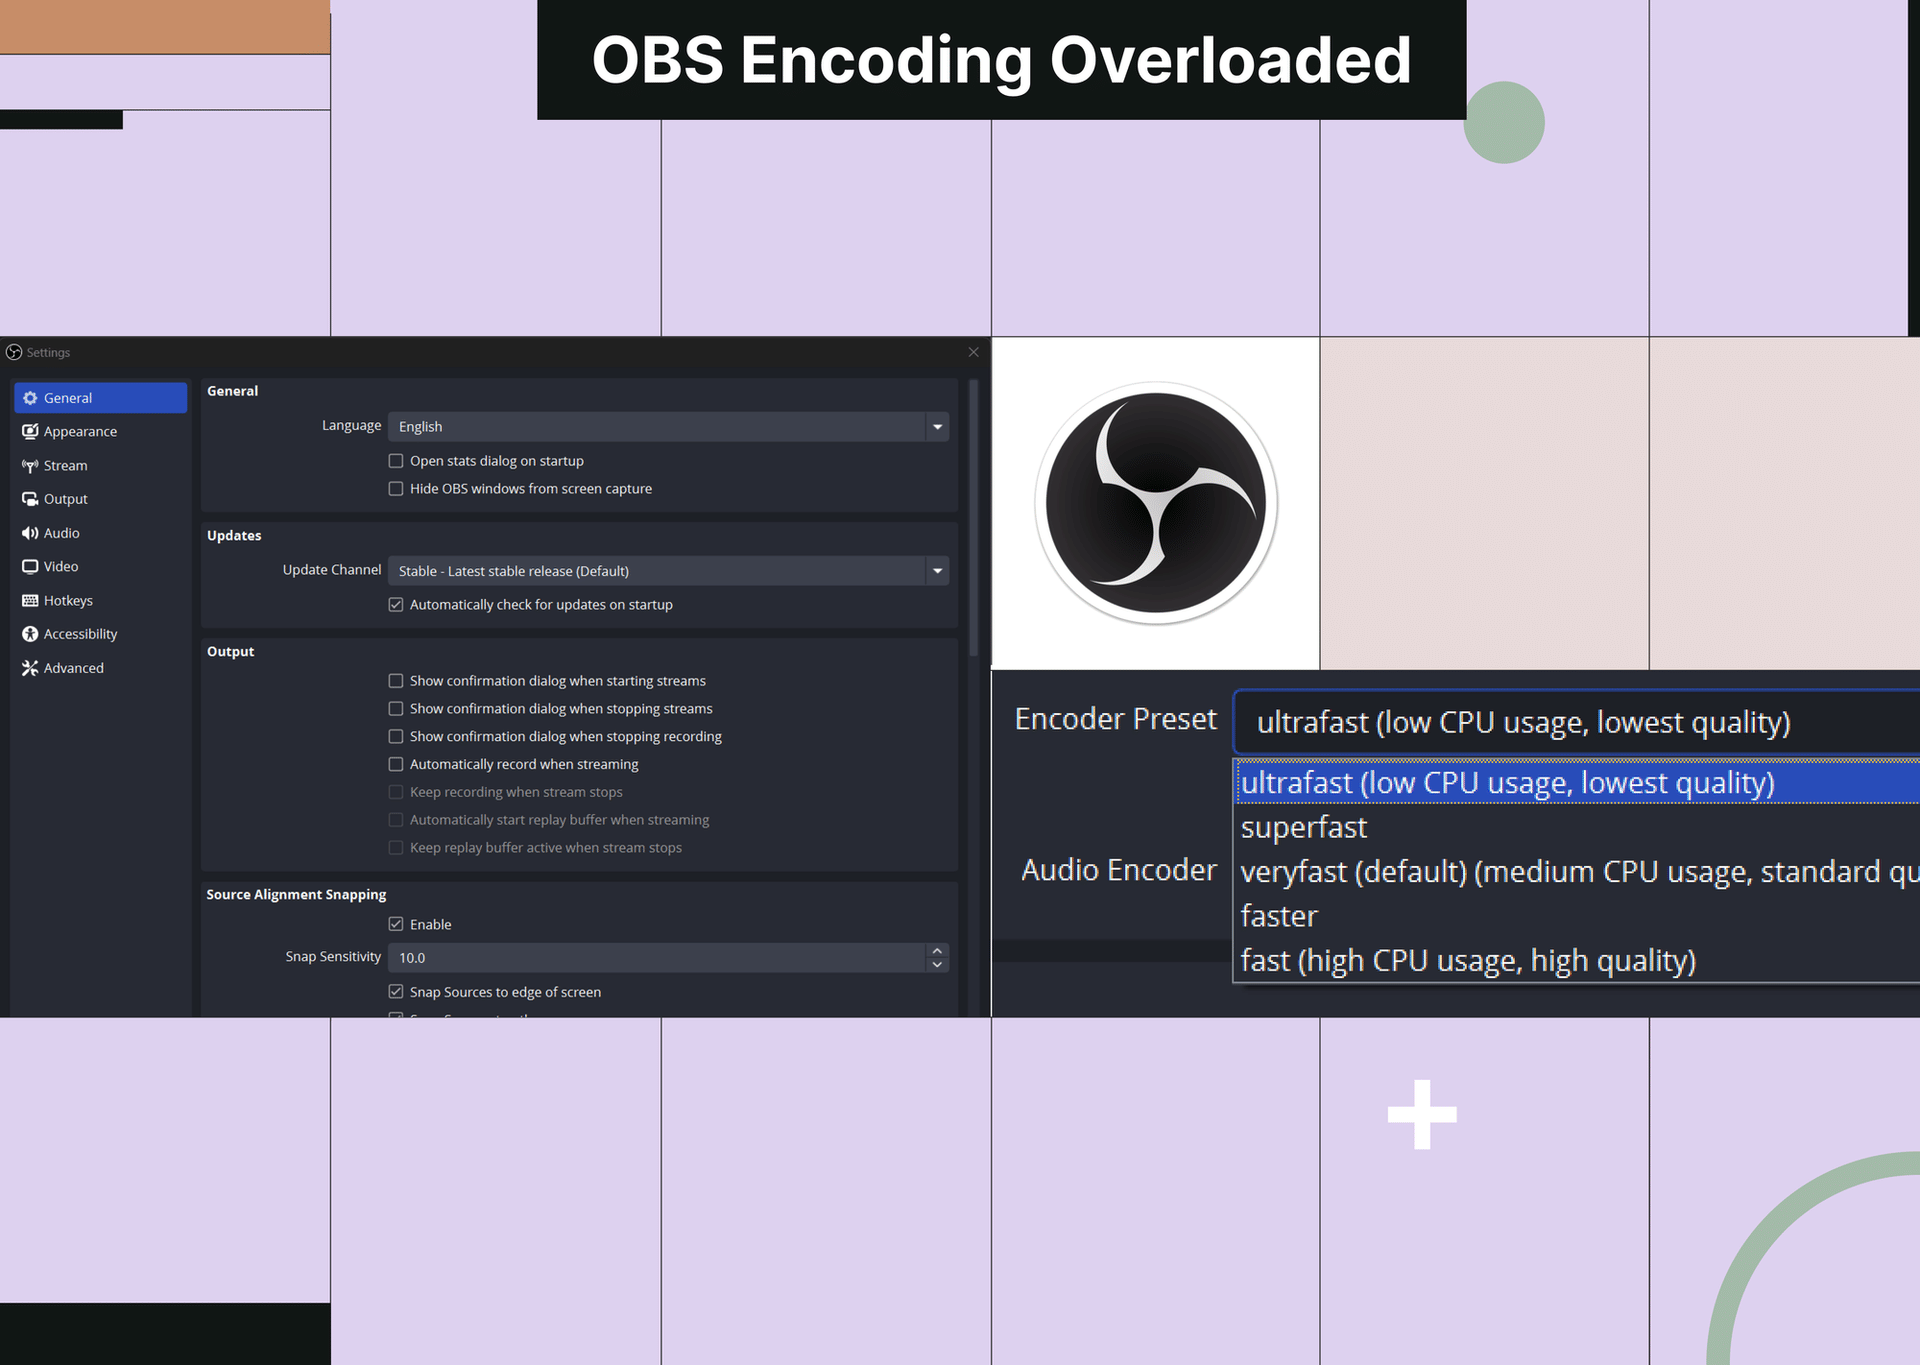Uncheck Snap Sources to edge of screen
The height and width of the screenshot is (1365, 1920).
point(396,991)
